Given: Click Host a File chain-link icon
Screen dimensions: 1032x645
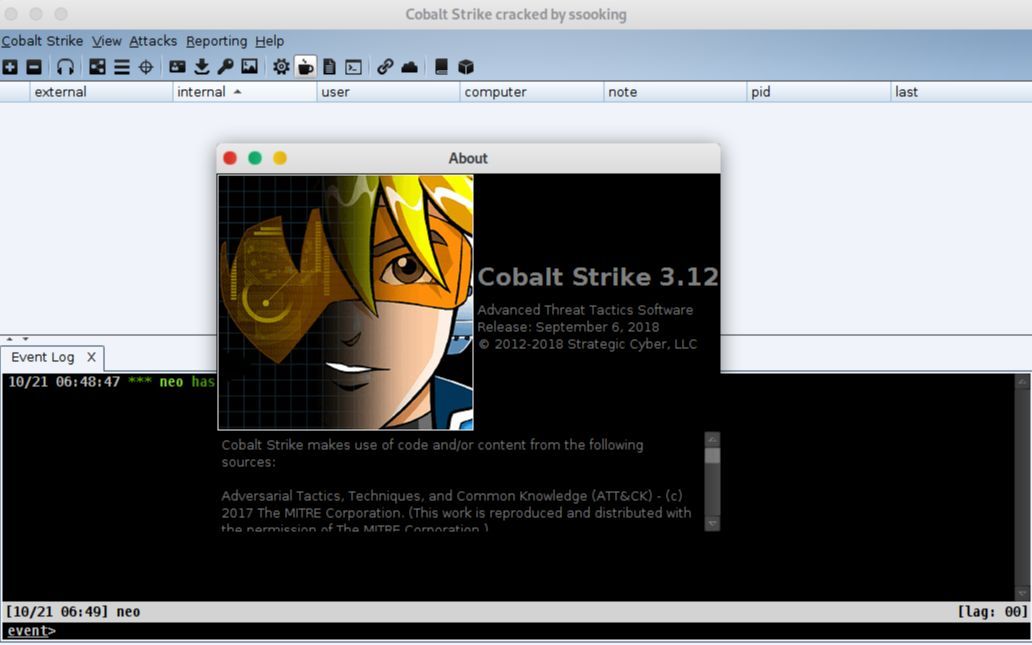Looking at the screenshot, I should [385, 66].
